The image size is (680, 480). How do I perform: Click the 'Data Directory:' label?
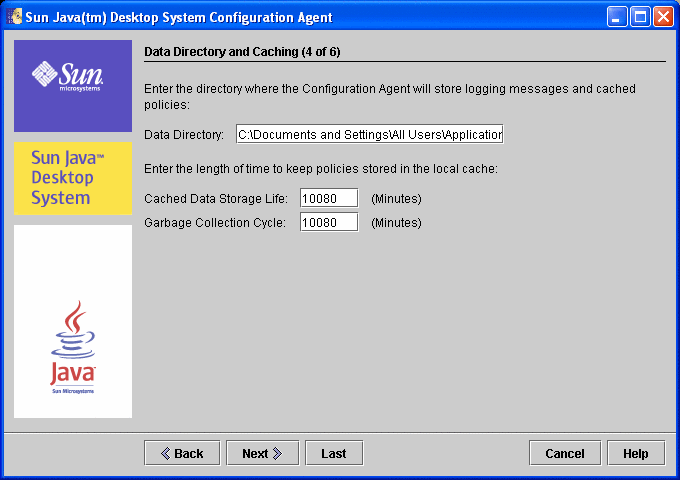184,134
